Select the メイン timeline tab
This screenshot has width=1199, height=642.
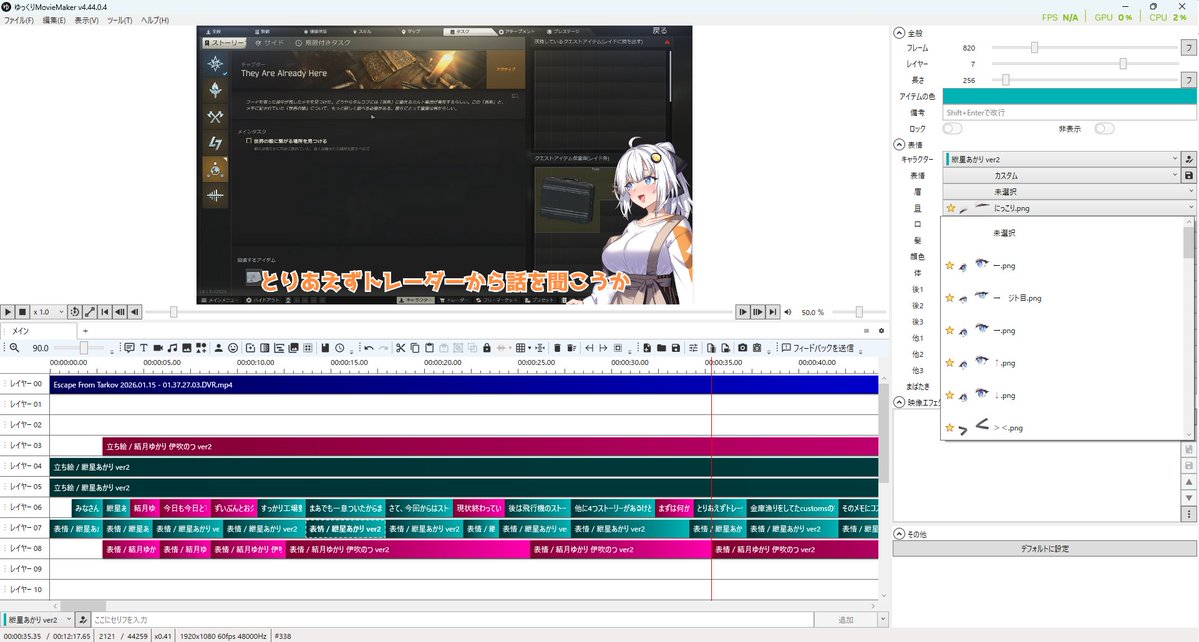38,331
